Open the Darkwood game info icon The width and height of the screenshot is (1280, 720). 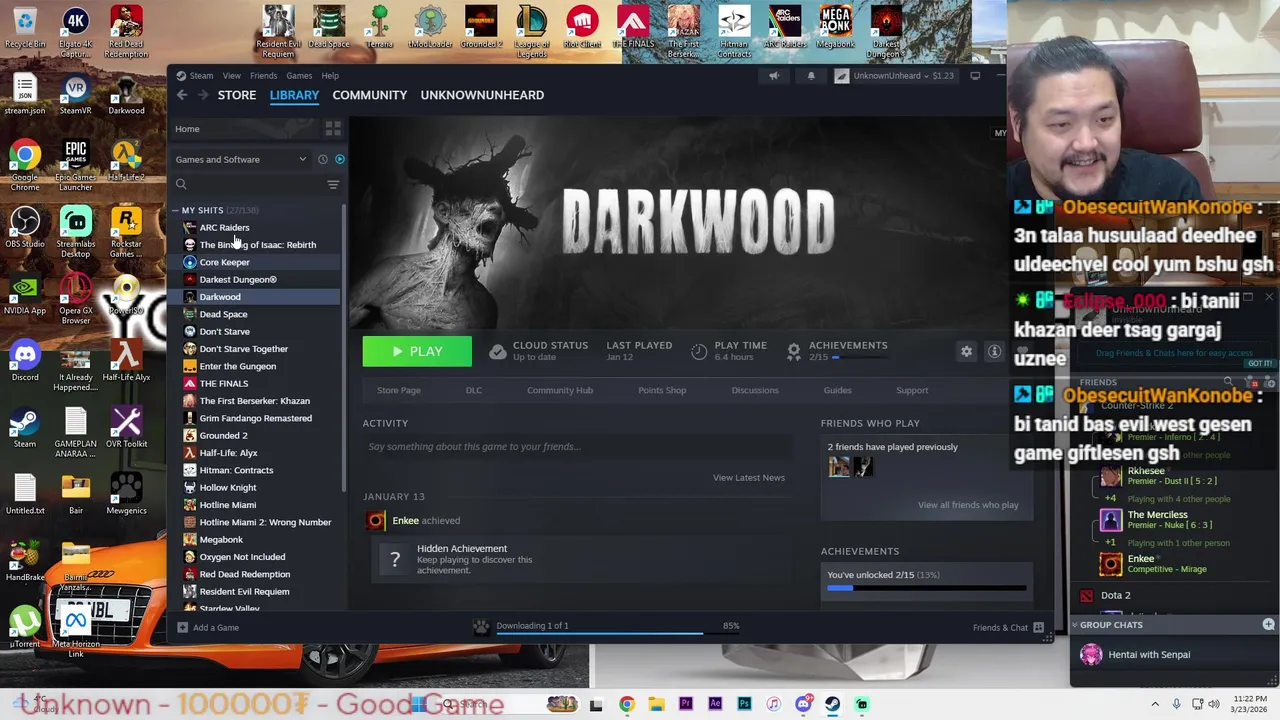point(994,351)
